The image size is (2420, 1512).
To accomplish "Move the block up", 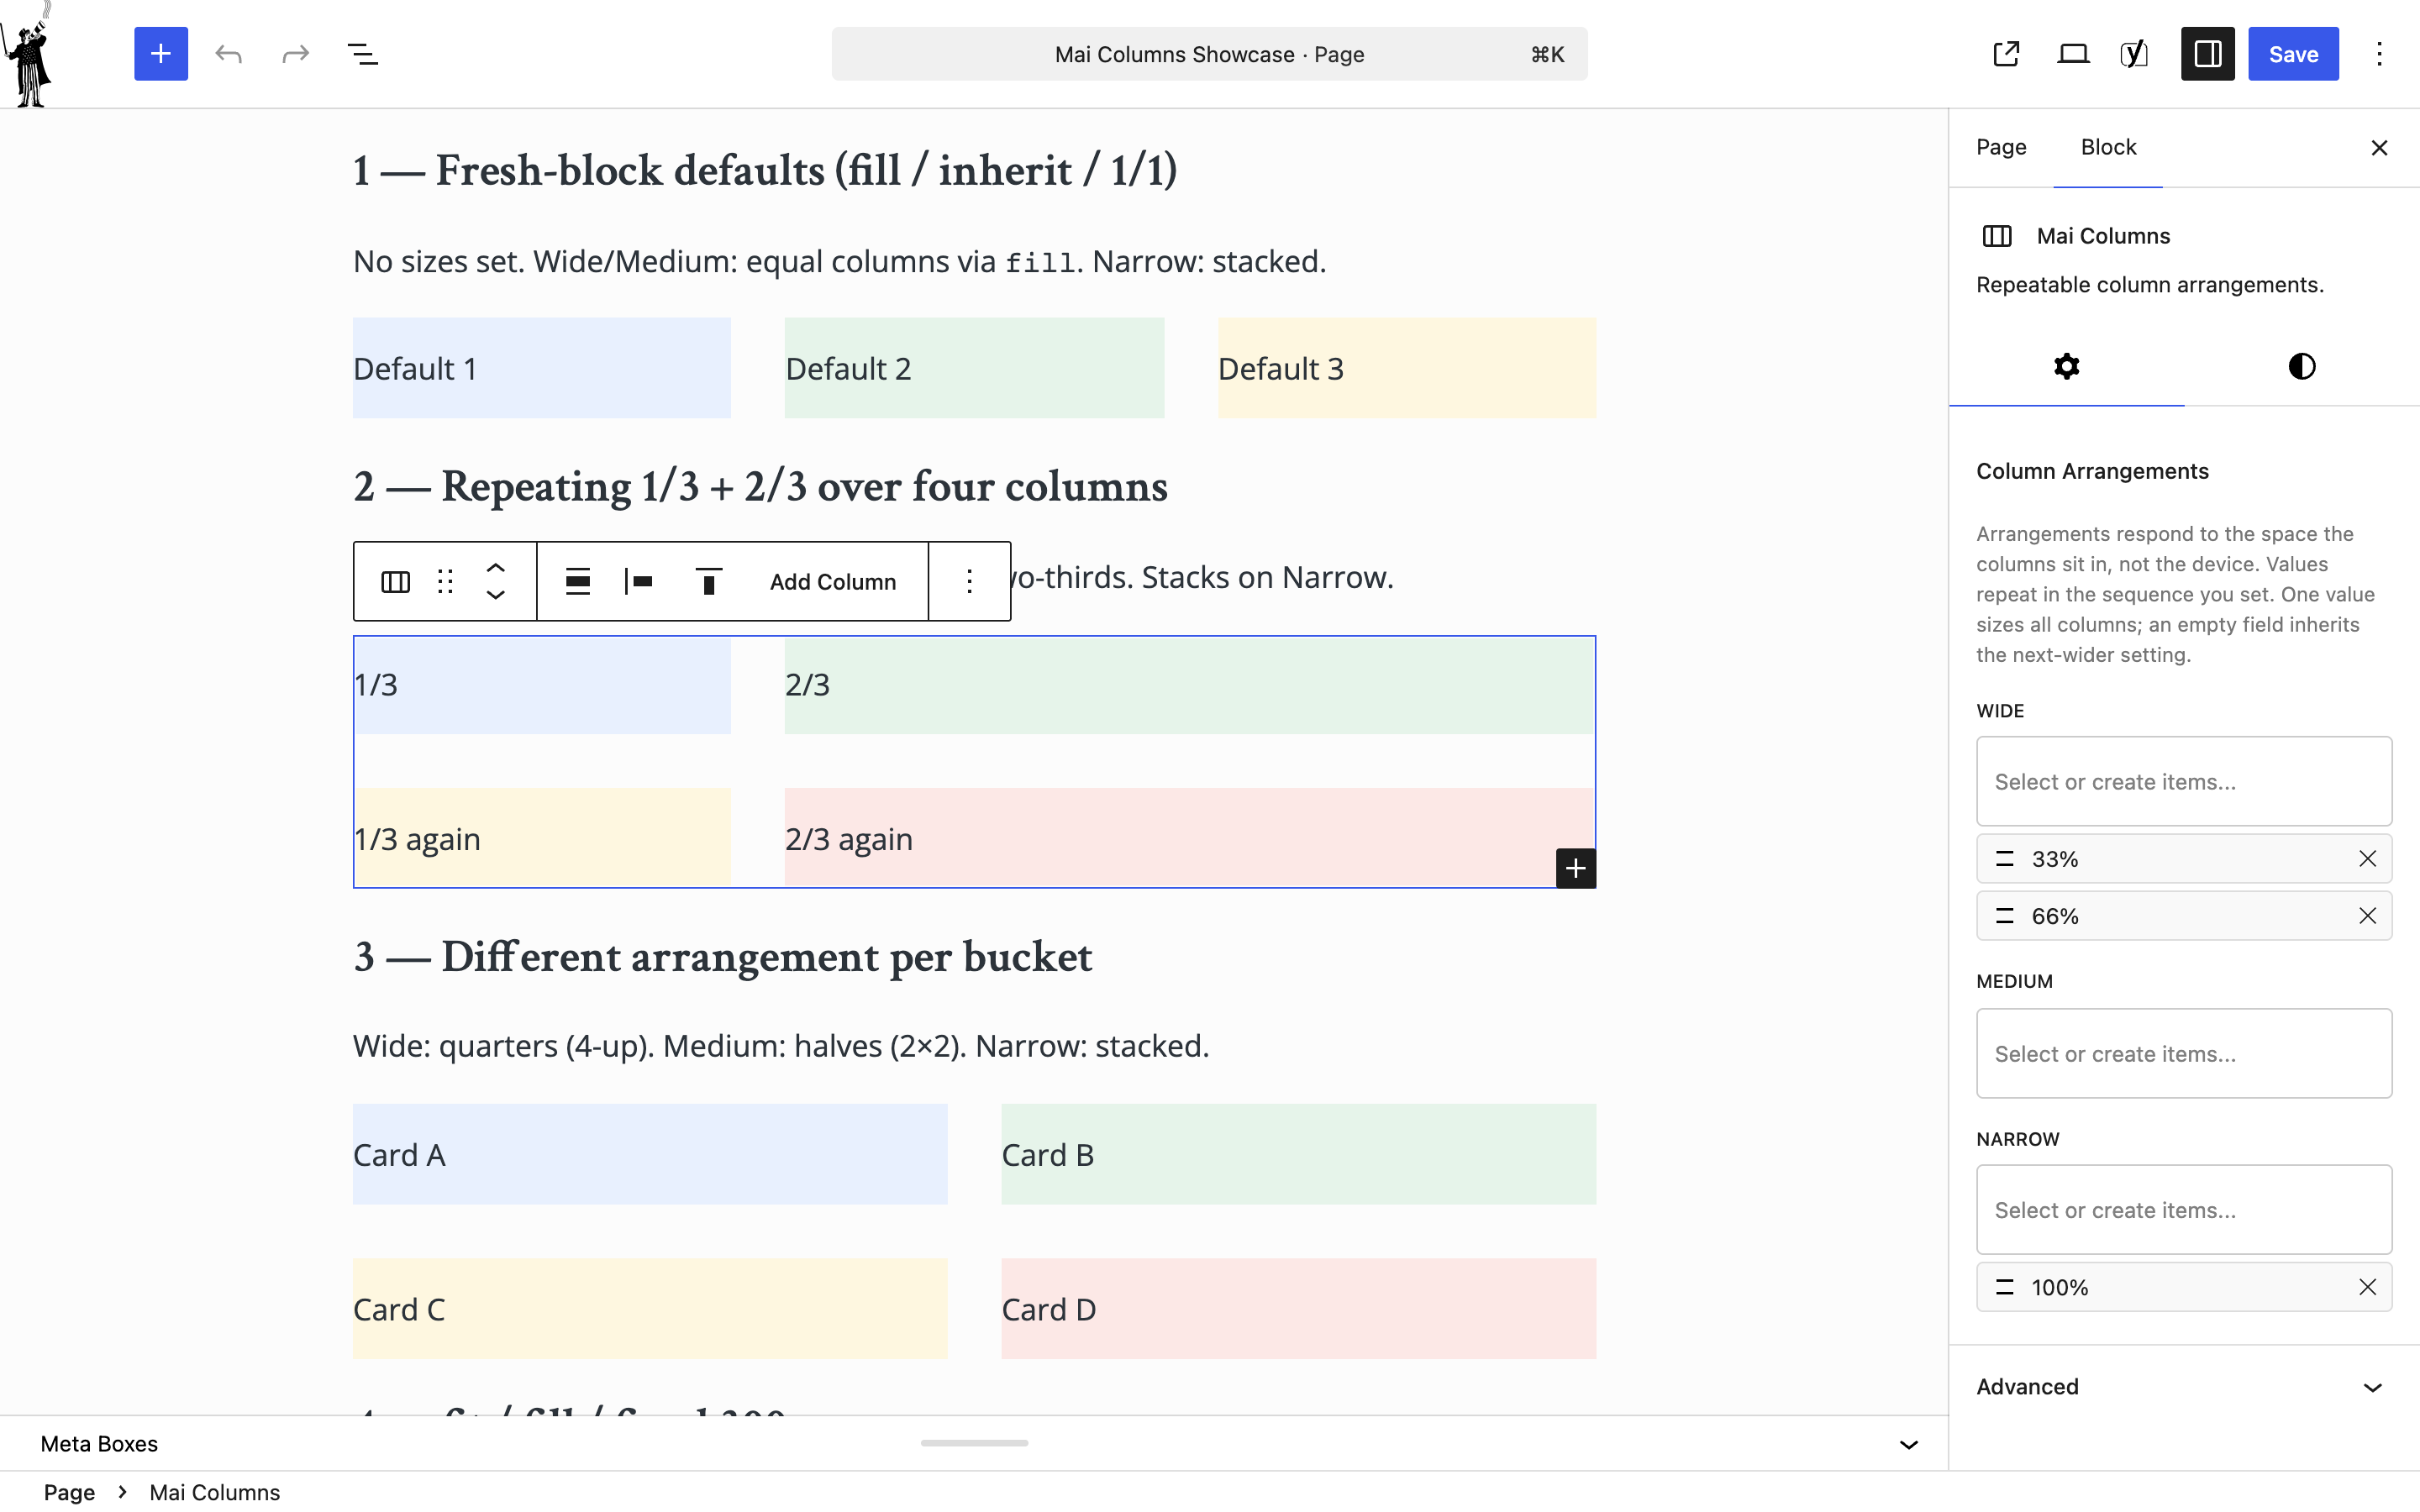I will 496,567.
